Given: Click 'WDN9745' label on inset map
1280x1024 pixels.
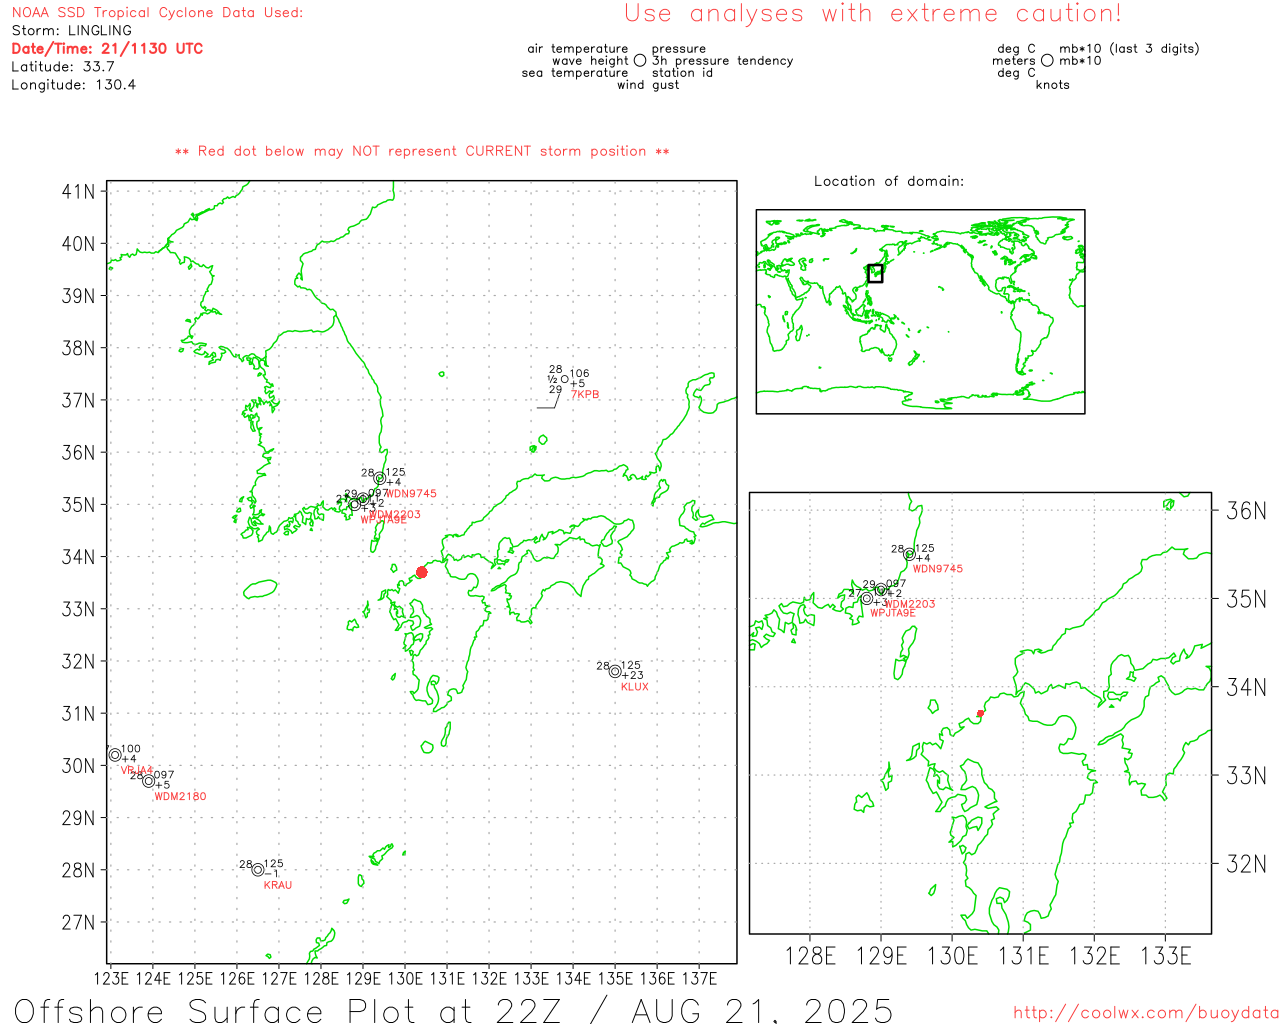Looking at the screenshot, I should coord(938,569).
